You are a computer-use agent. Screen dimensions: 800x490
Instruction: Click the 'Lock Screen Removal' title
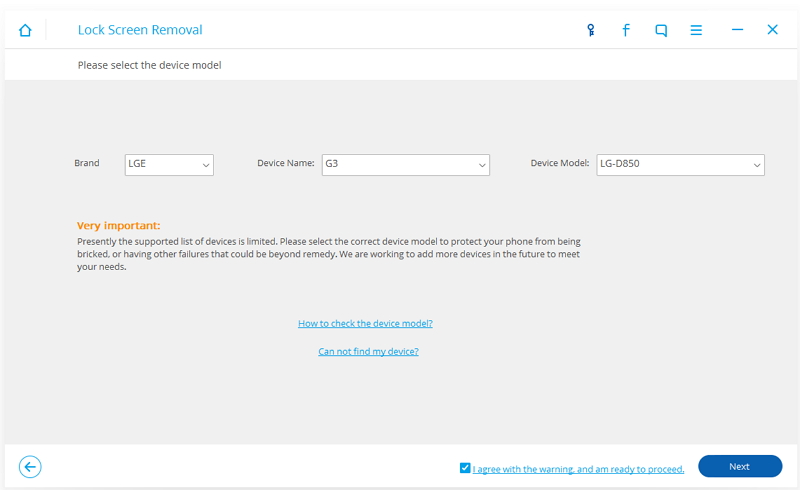pyautogui.click(x=140, y=30)
